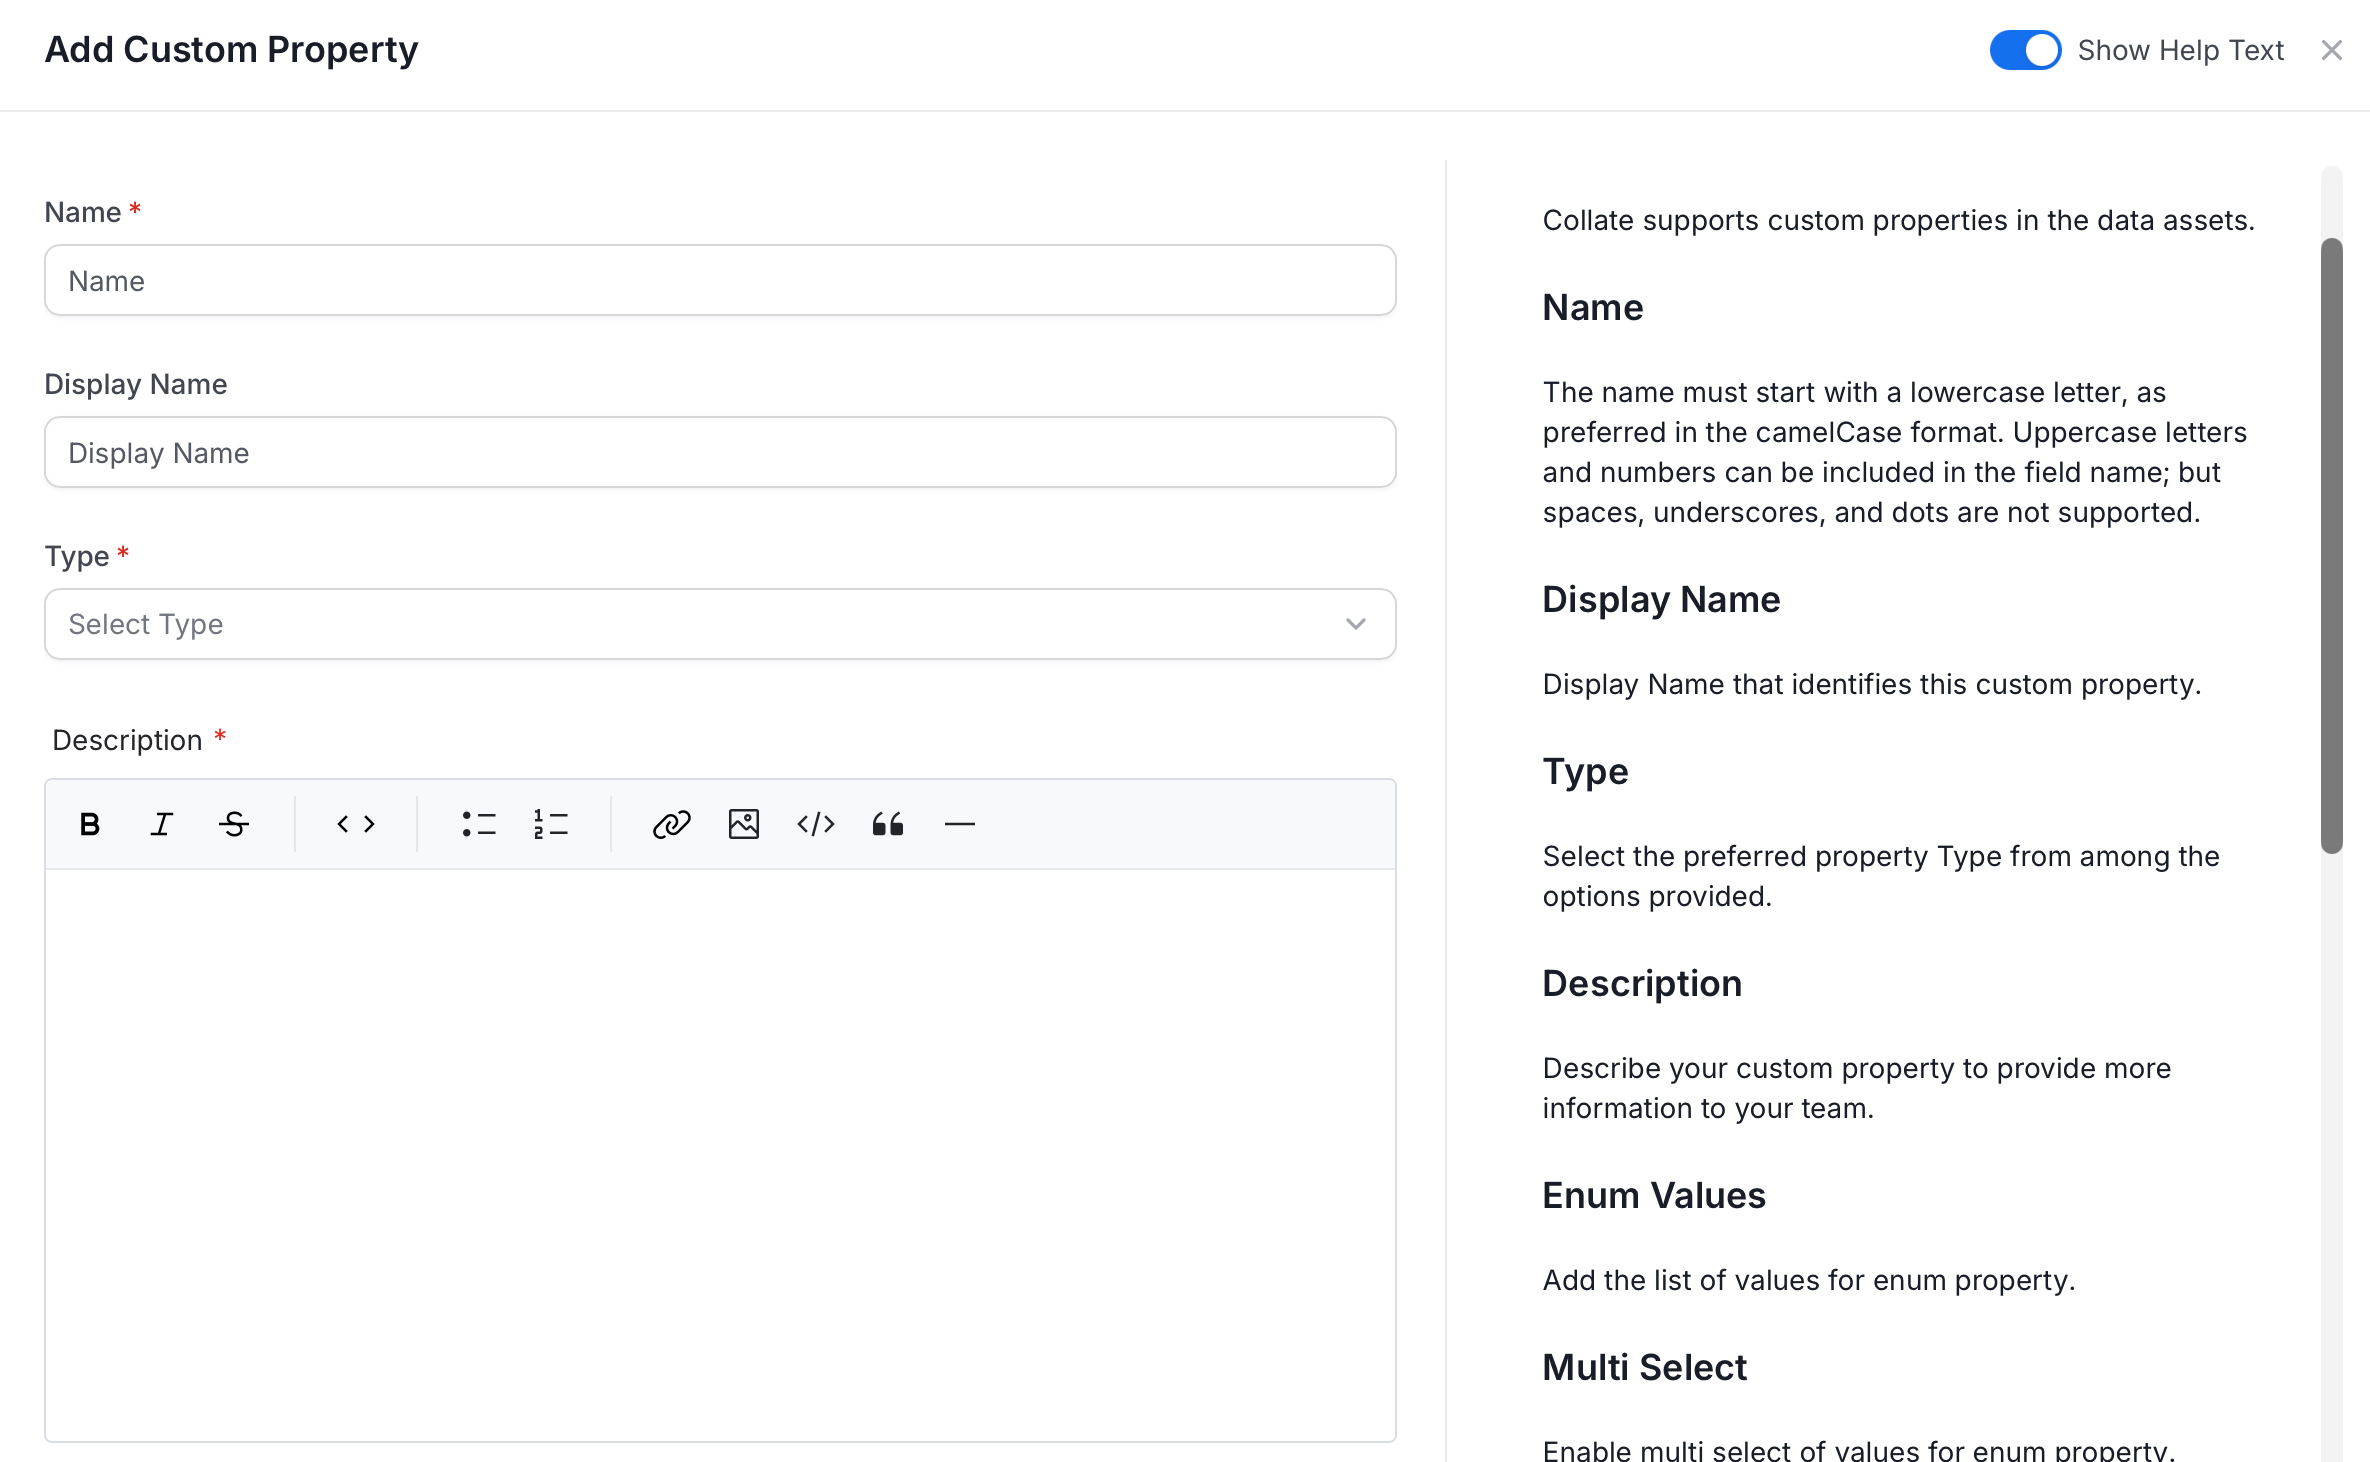Insert a hyperlink in description

[x=672, y=824]
